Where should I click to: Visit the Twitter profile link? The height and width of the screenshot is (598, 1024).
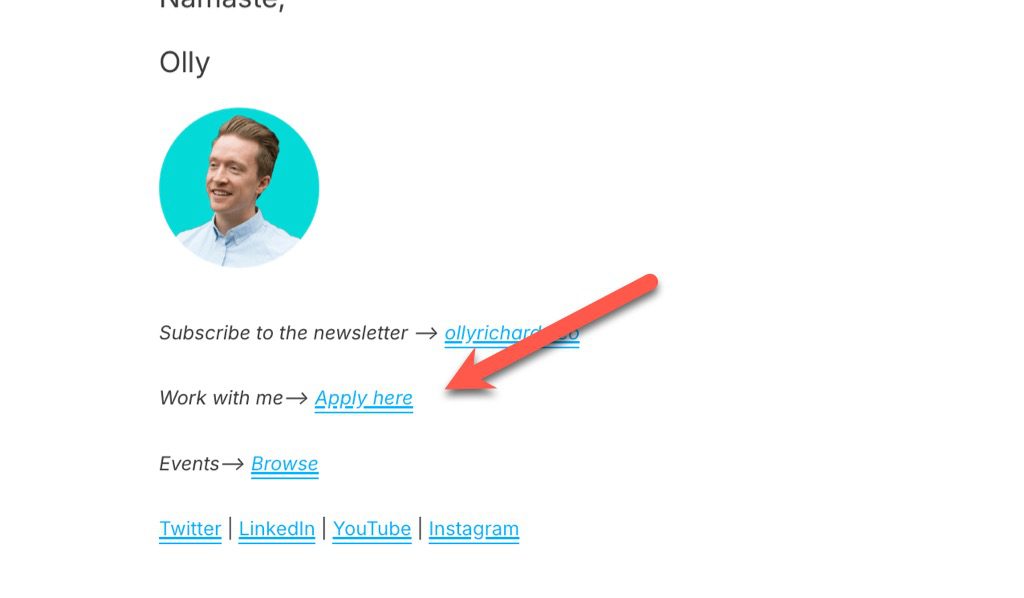click(x=190, y=529)
